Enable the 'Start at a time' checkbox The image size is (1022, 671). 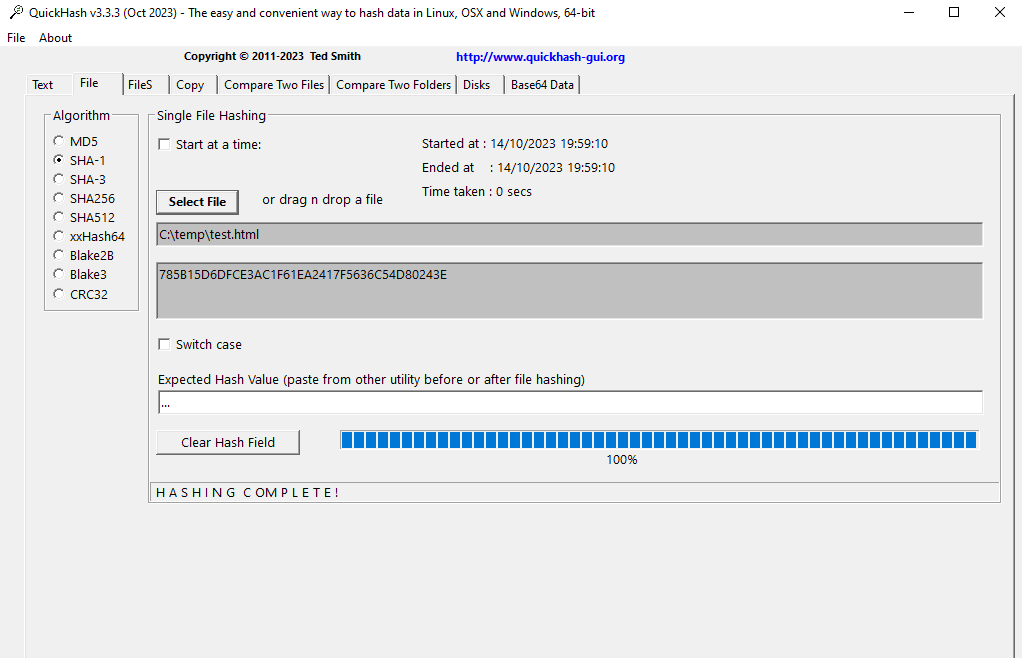pyautogui.click(x=164, y=144)
